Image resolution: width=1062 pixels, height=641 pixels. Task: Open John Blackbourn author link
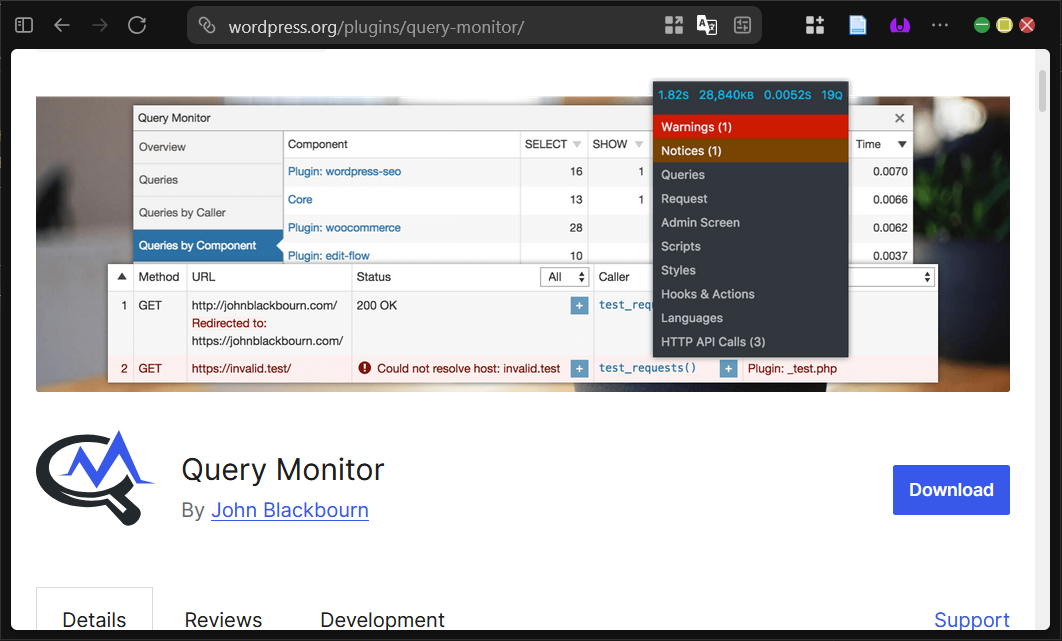point(290,510)
